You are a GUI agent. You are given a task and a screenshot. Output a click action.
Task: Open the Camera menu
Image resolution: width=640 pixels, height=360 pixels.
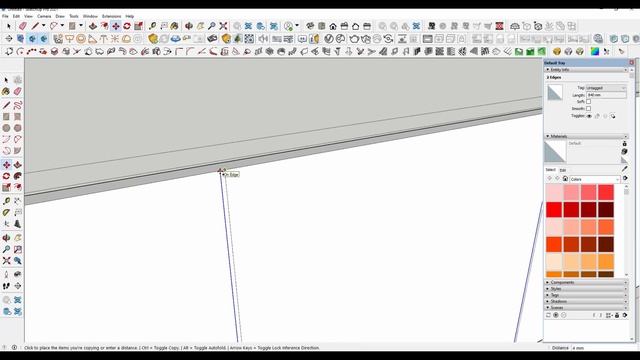(x=44, y=16)
